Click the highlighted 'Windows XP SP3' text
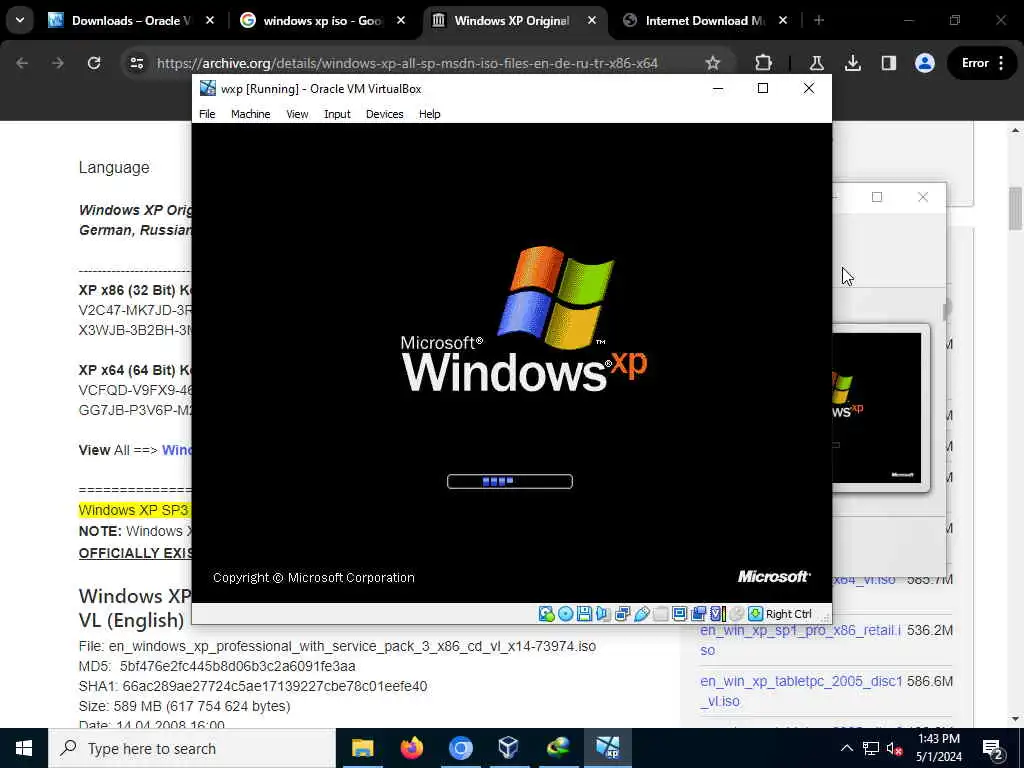The height and width of the screenshot is (768, 1024). point(133,510)
